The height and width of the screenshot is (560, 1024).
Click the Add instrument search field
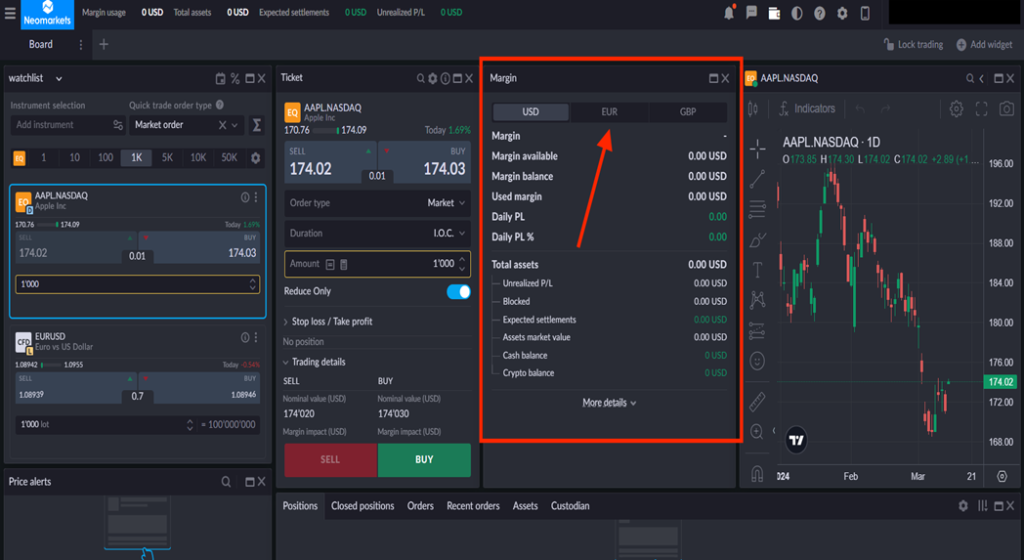(x=60, y=125)
